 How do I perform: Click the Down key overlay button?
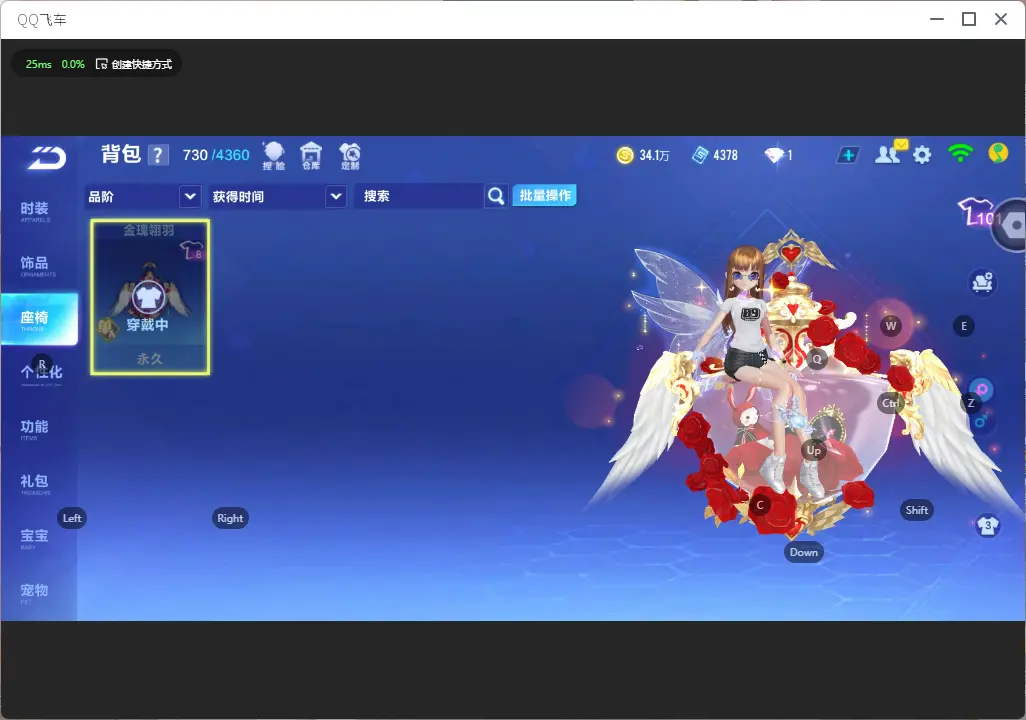pos(804,552)
